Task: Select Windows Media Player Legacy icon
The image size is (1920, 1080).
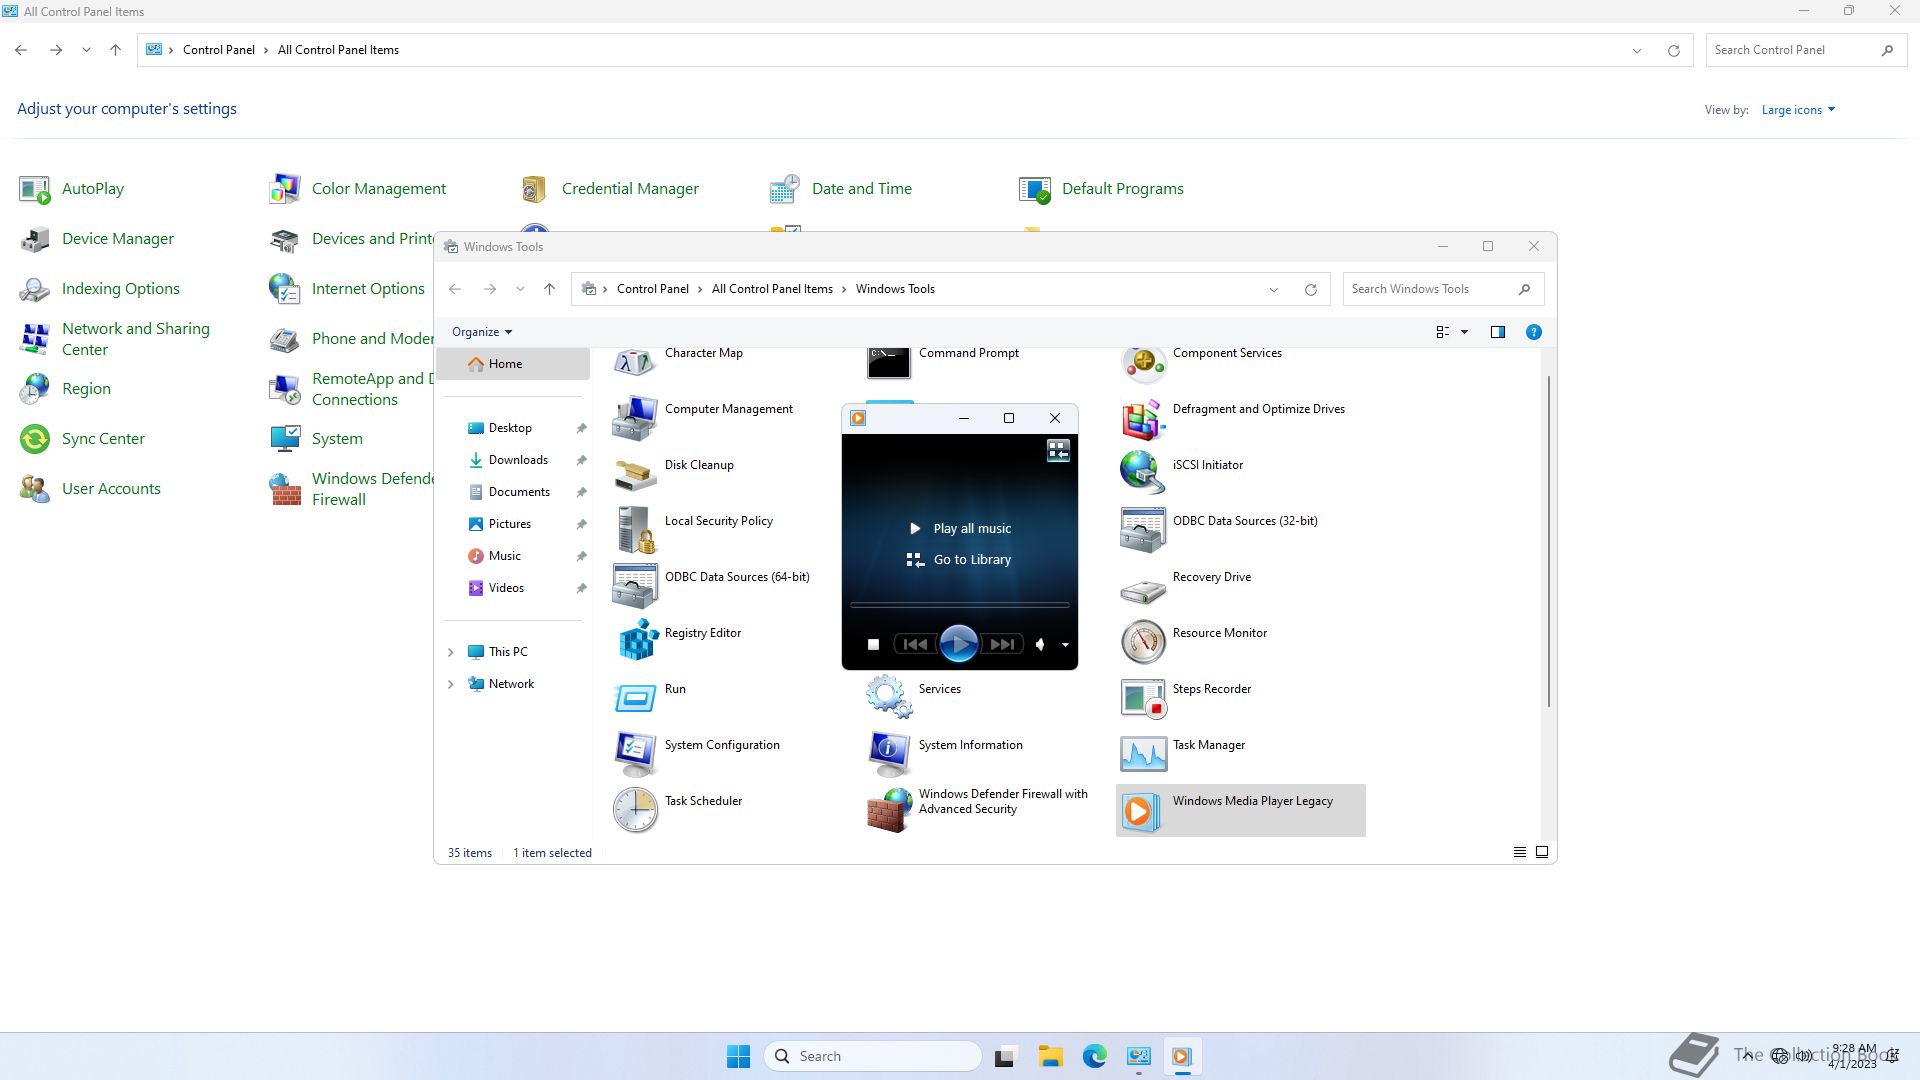Action: [1143, 811]
